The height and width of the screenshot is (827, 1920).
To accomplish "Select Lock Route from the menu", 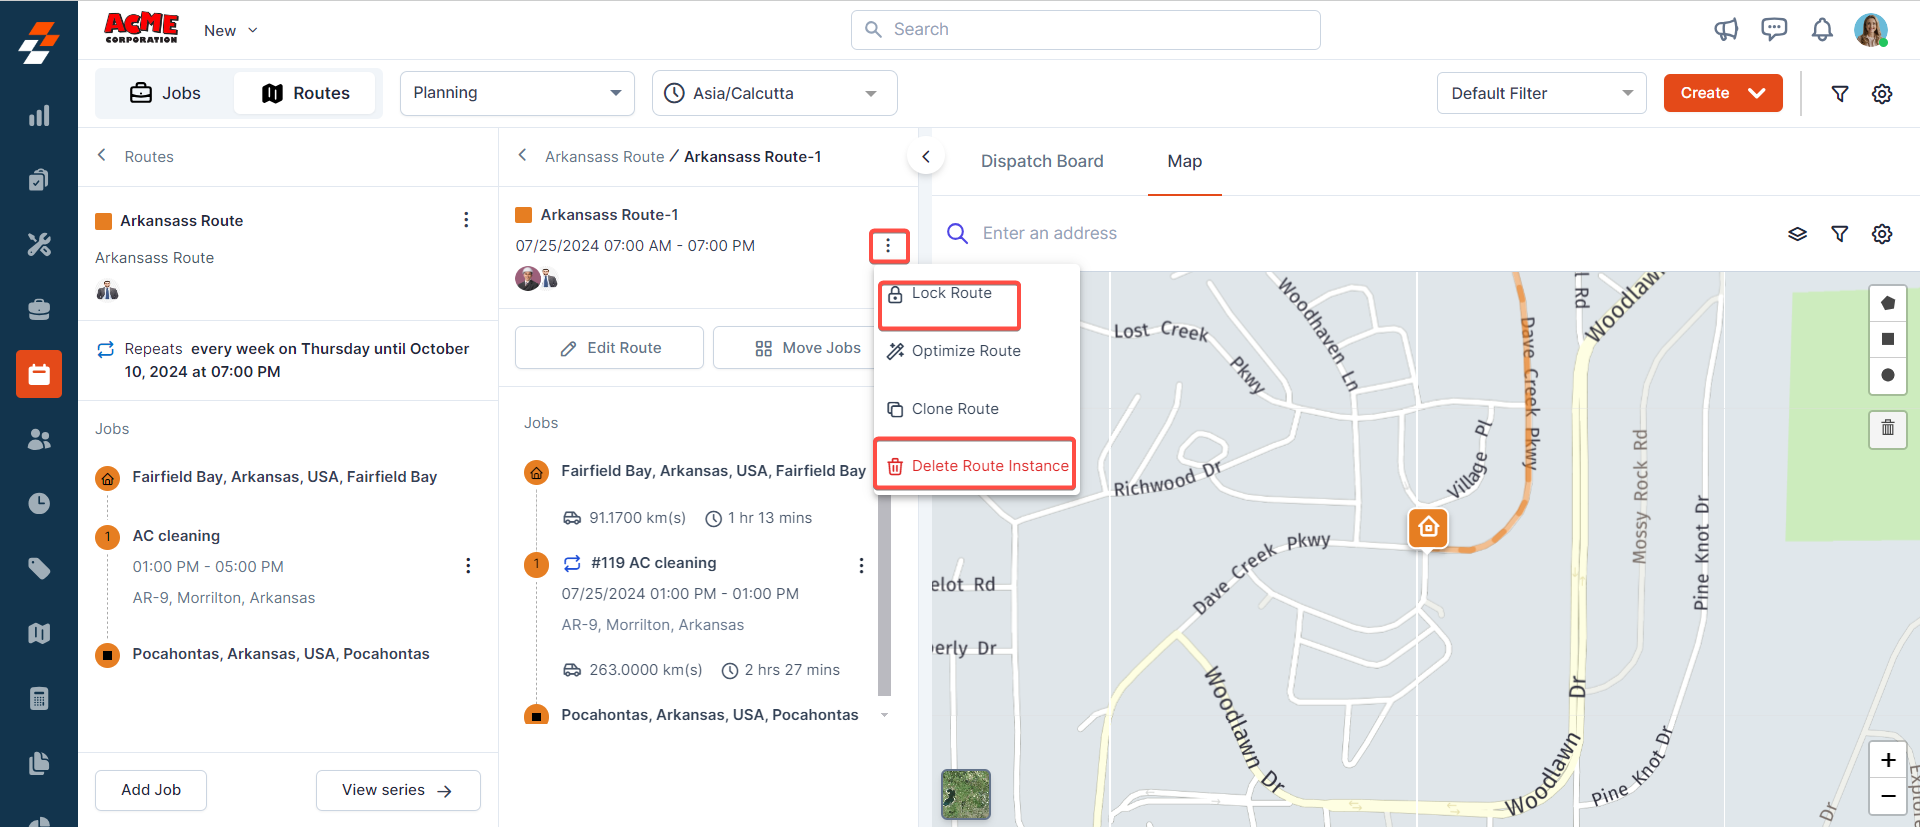I will 950,294.
